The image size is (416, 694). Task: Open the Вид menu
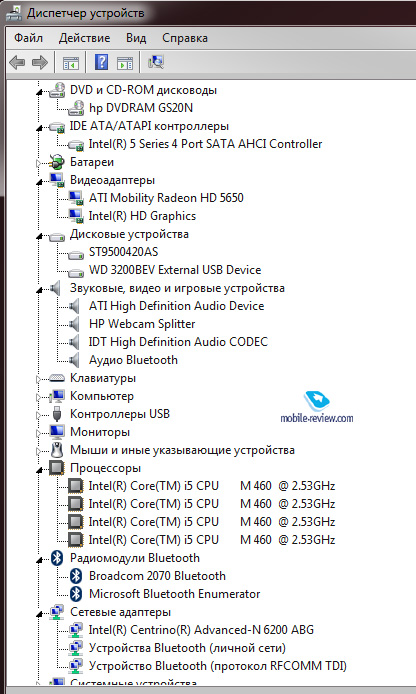136,38
